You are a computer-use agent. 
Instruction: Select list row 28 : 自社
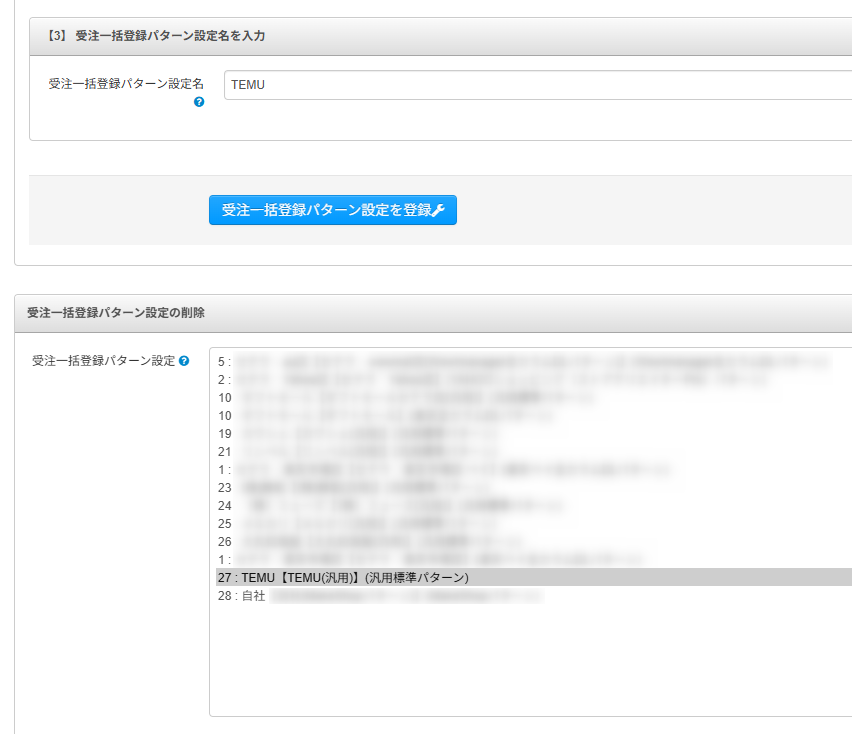tap(534, 595)
